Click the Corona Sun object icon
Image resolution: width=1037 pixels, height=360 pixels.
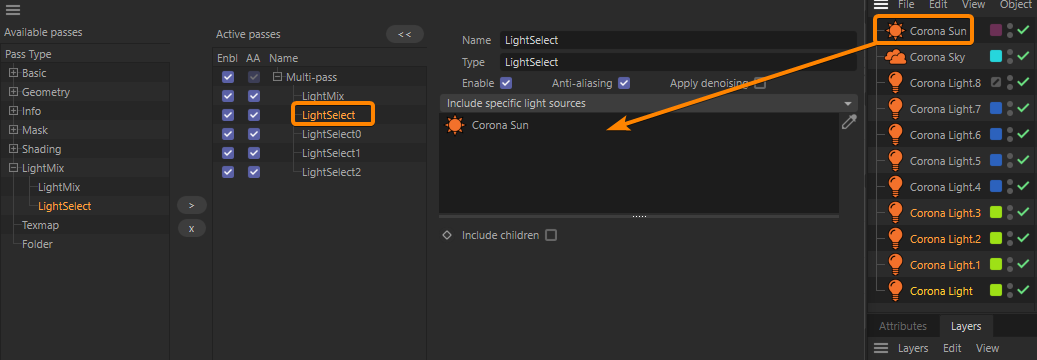[895, 30]
